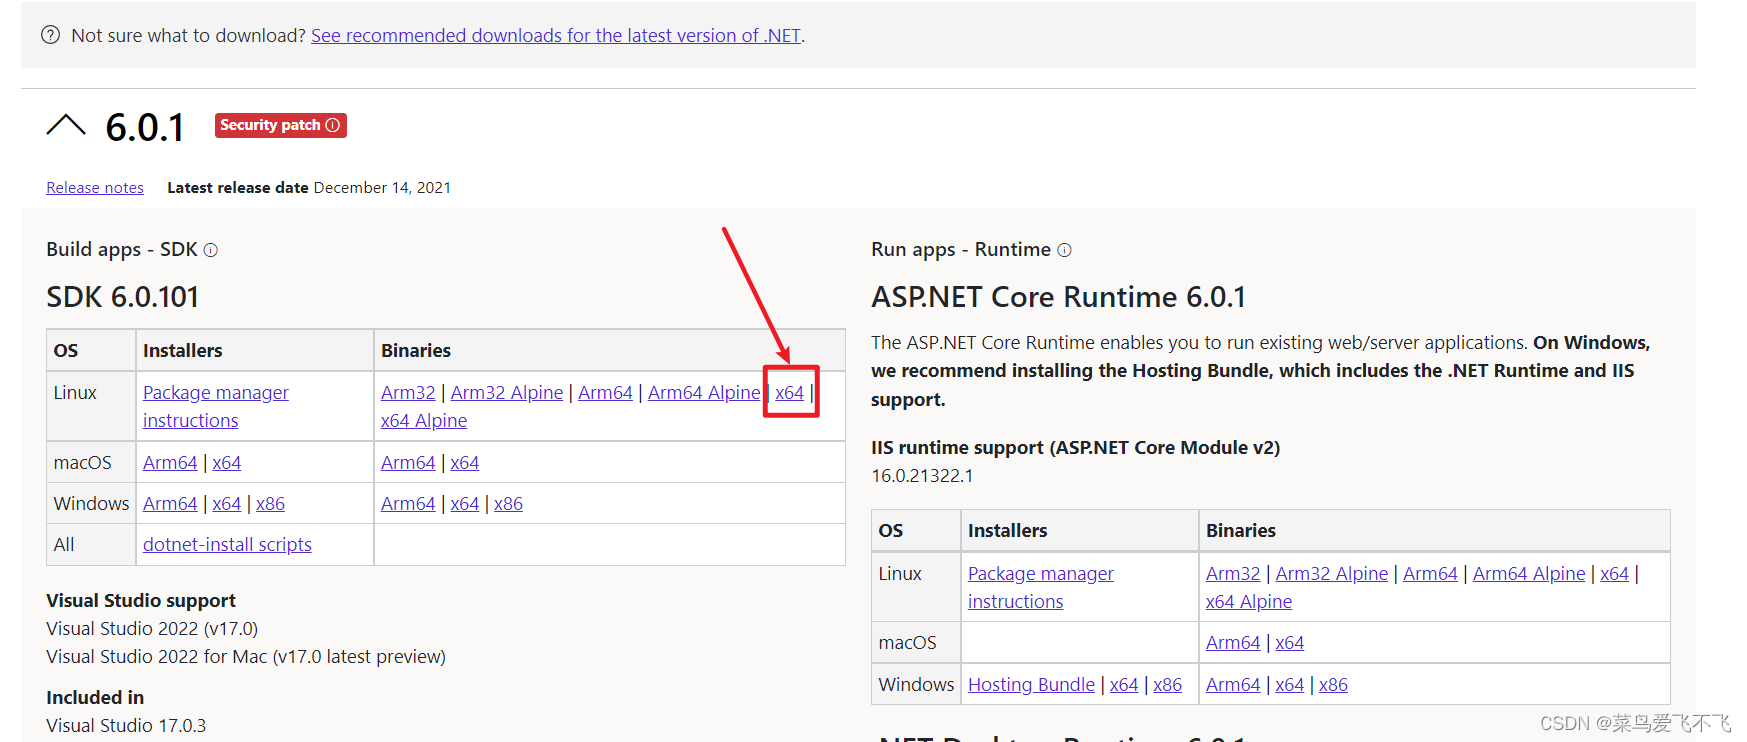
Task: Click 'IIS runtime support (ASP.NET Core Module v2)' heading
Action: [x=1075, y=448]
